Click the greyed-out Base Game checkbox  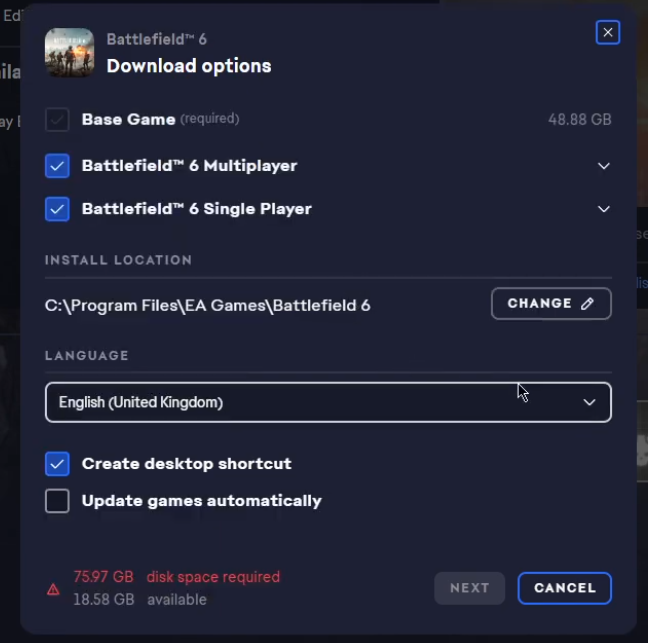tap(57, 120)
